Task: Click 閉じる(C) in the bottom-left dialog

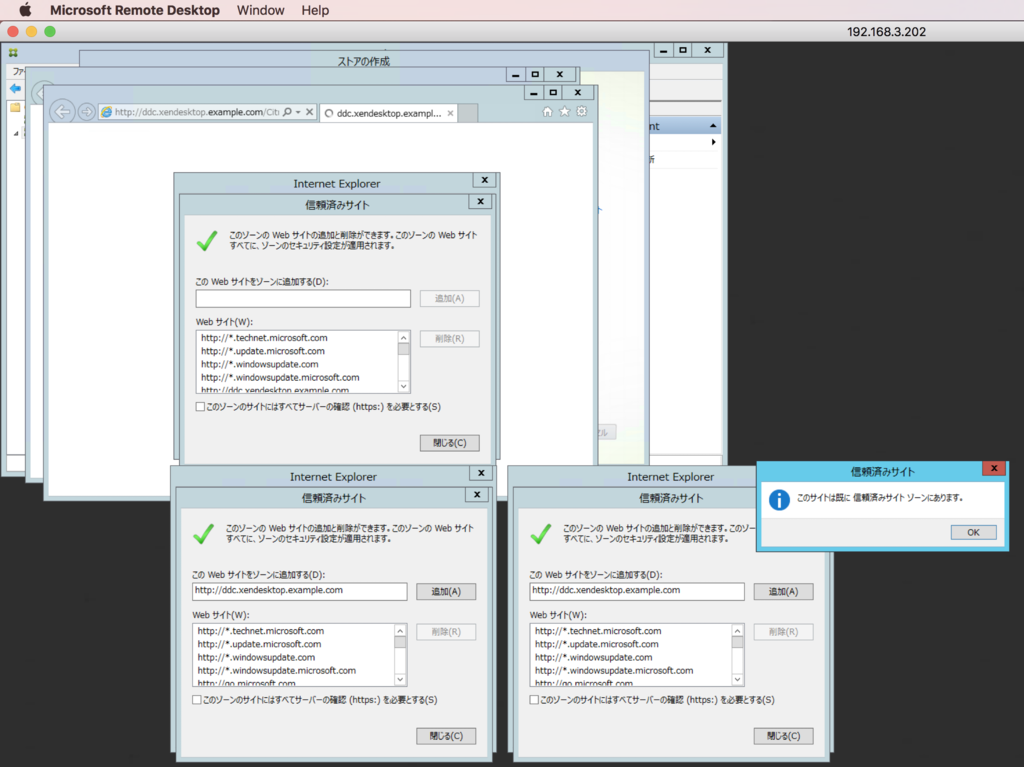Action: (x=446, y=736)
